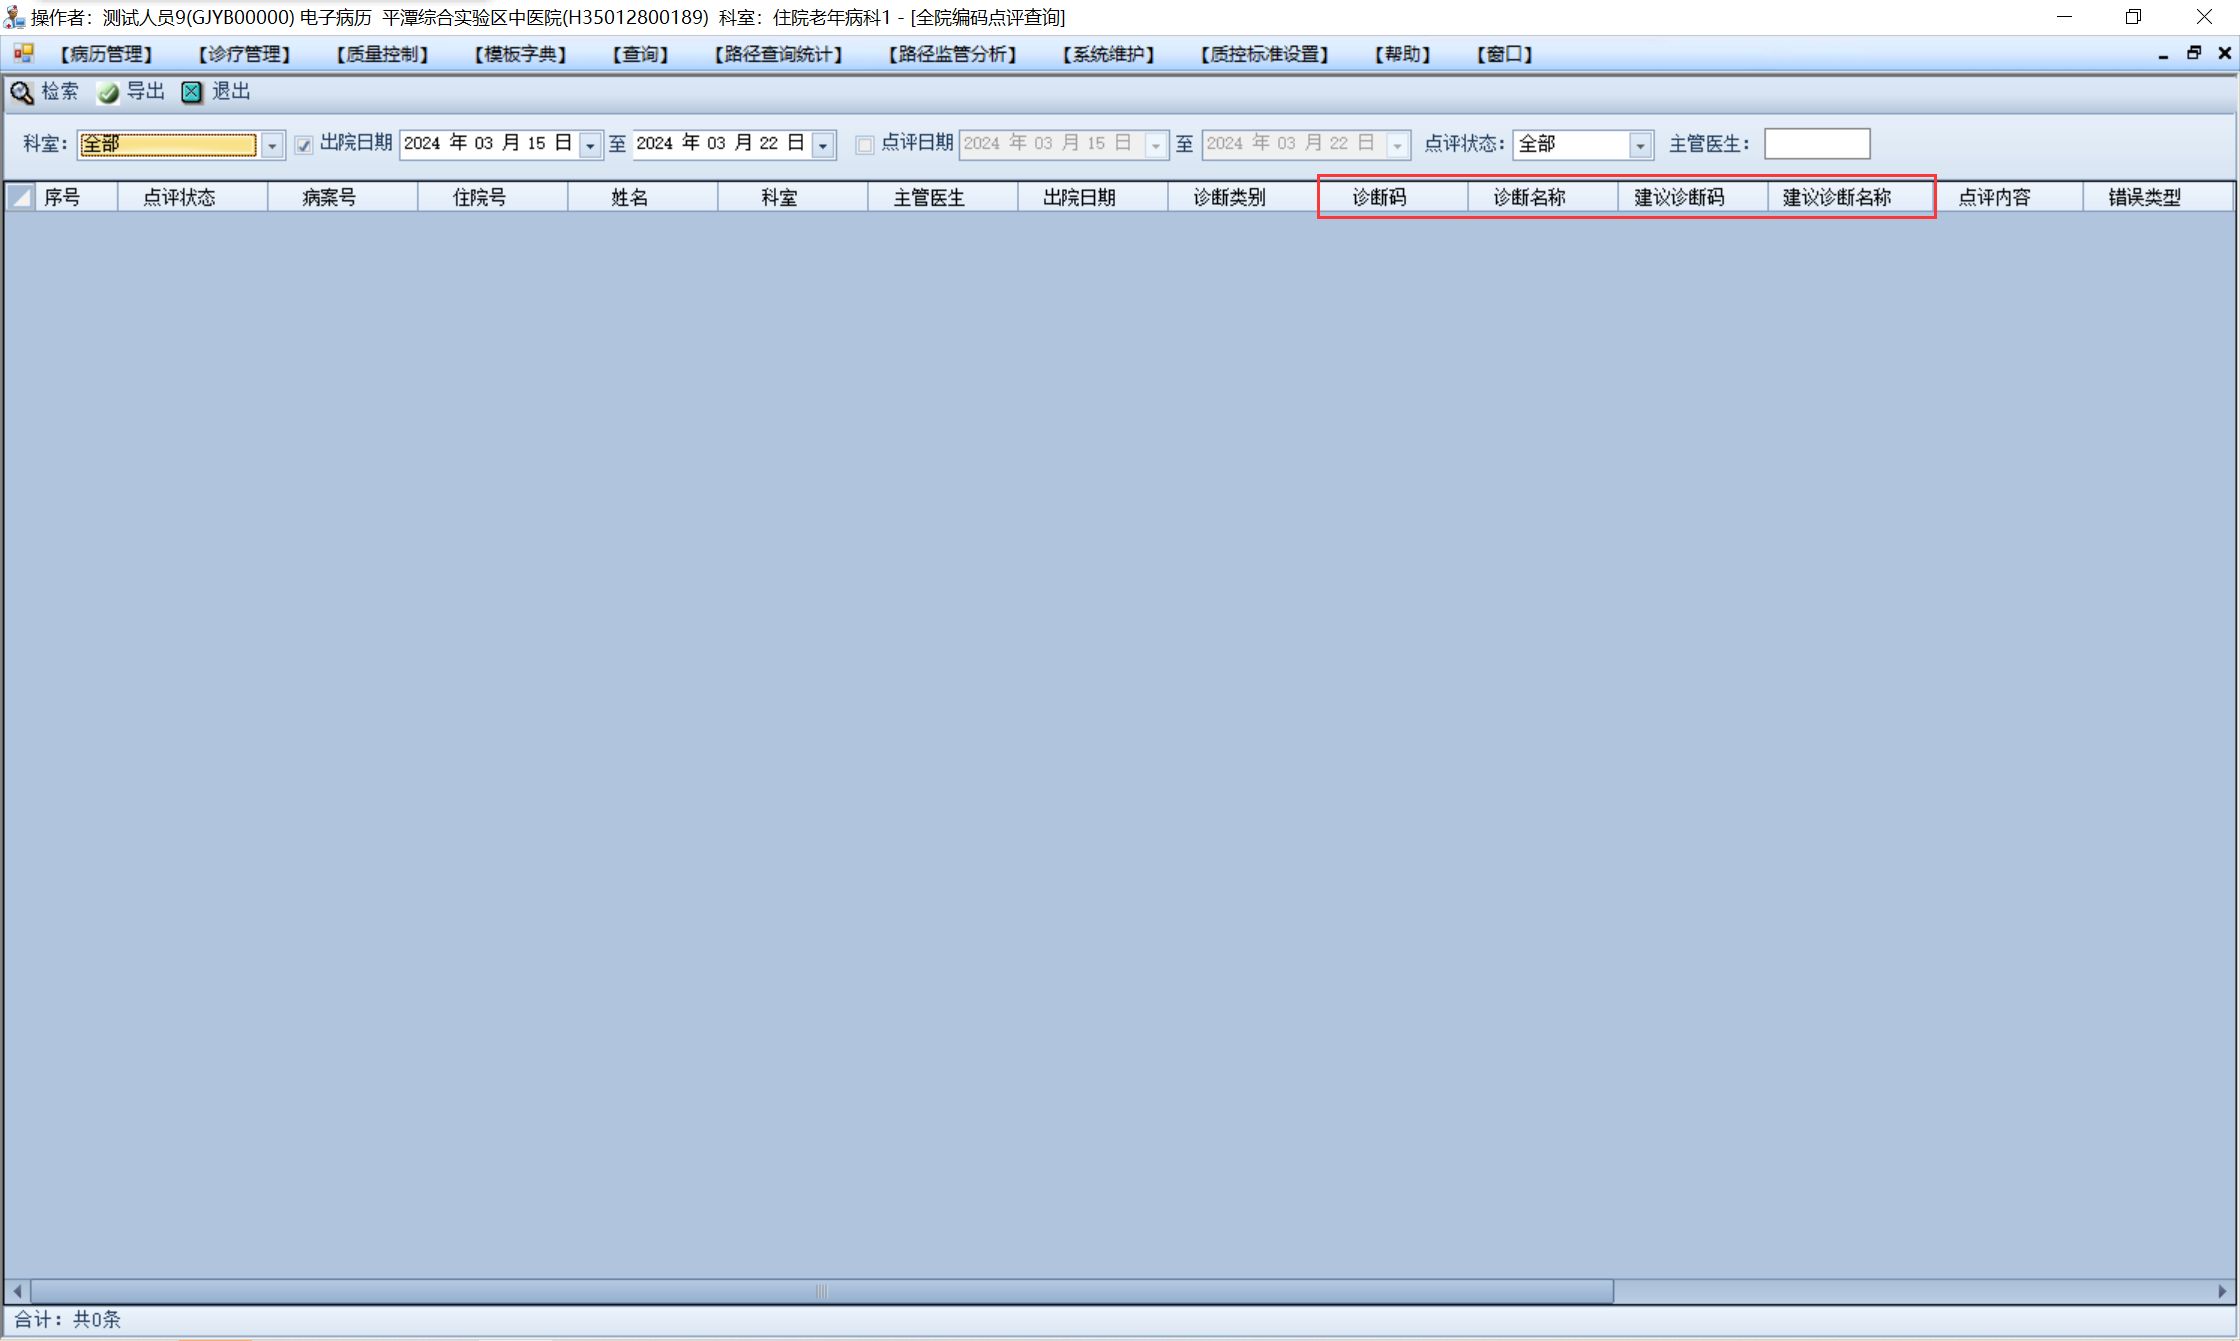Click the 诊断码 column header
This screenshot has width=2240, height=1341.
[1380, 197]
